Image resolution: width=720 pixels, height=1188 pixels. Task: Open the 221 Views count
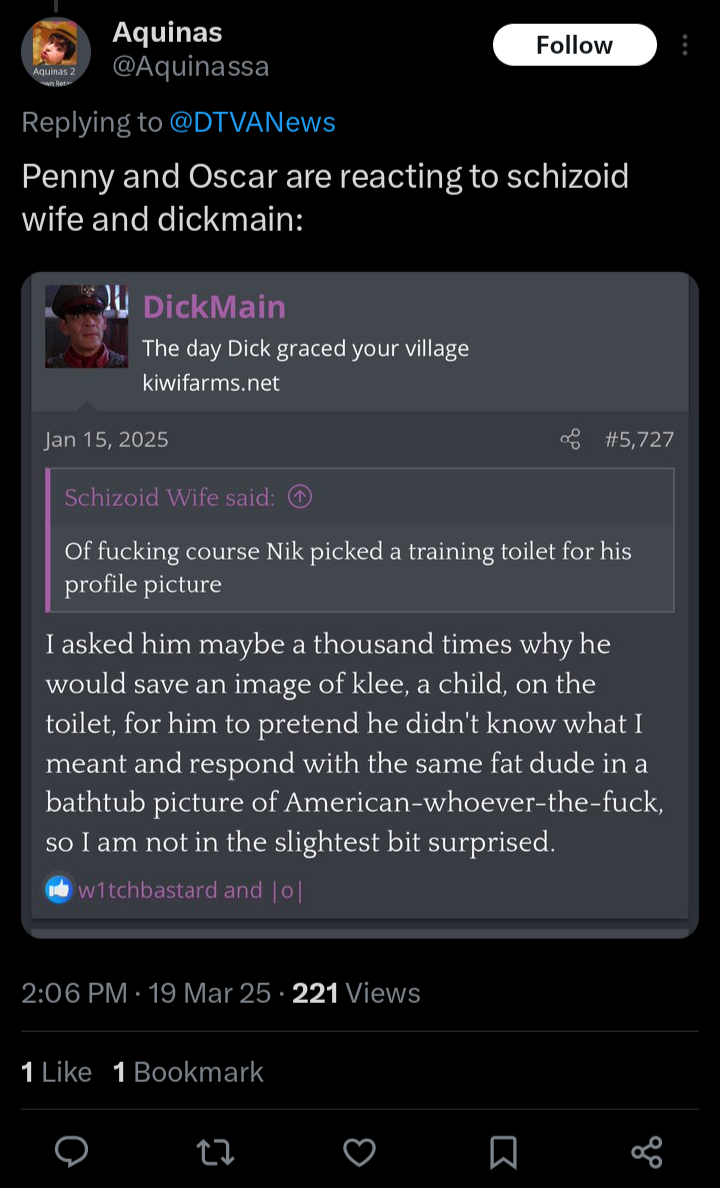pyautogui.click(x=355, y=993)
